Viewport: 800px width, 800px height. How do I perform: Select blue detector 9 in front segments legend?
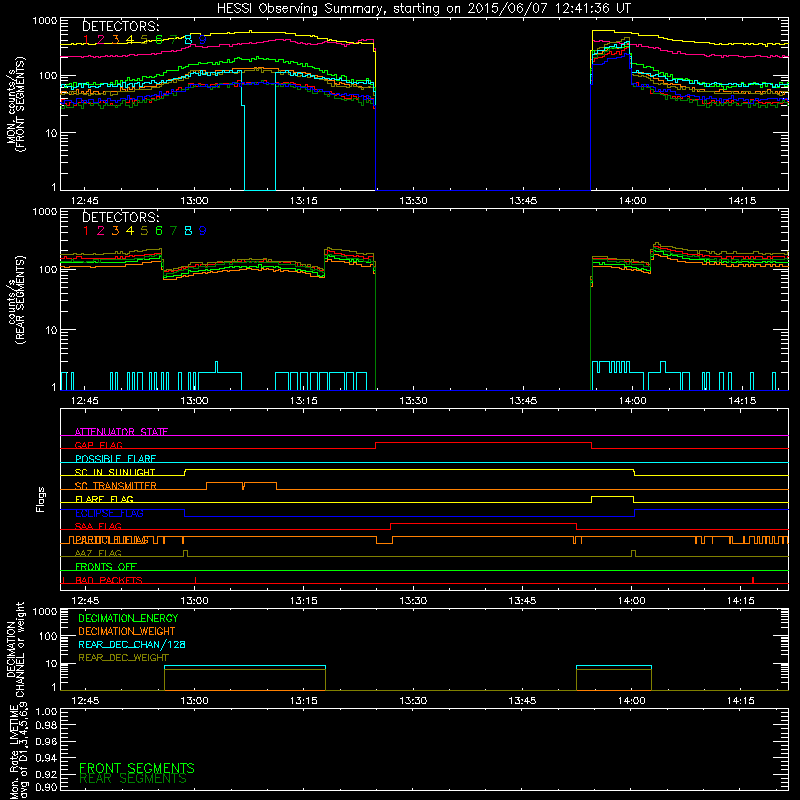[x=203, y=39]
